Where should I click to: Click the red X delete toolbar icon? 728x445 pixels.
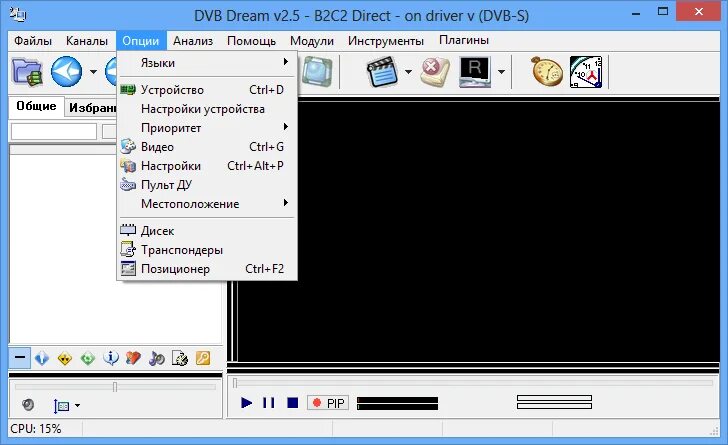point(435,72)
